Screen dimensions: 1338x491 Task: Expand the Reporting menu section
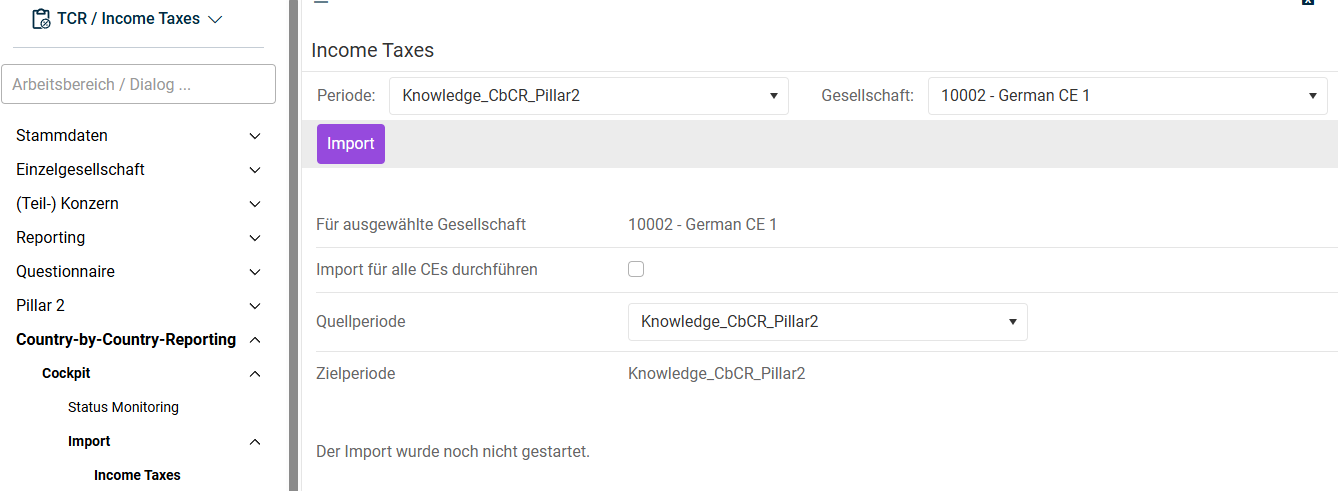coord(138,238)
